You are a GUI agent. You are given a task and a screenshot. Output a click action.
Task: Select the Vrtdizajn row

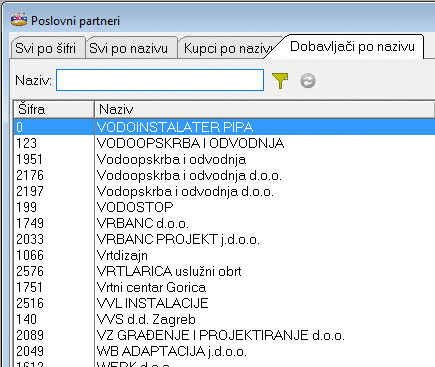pos(224,255)
